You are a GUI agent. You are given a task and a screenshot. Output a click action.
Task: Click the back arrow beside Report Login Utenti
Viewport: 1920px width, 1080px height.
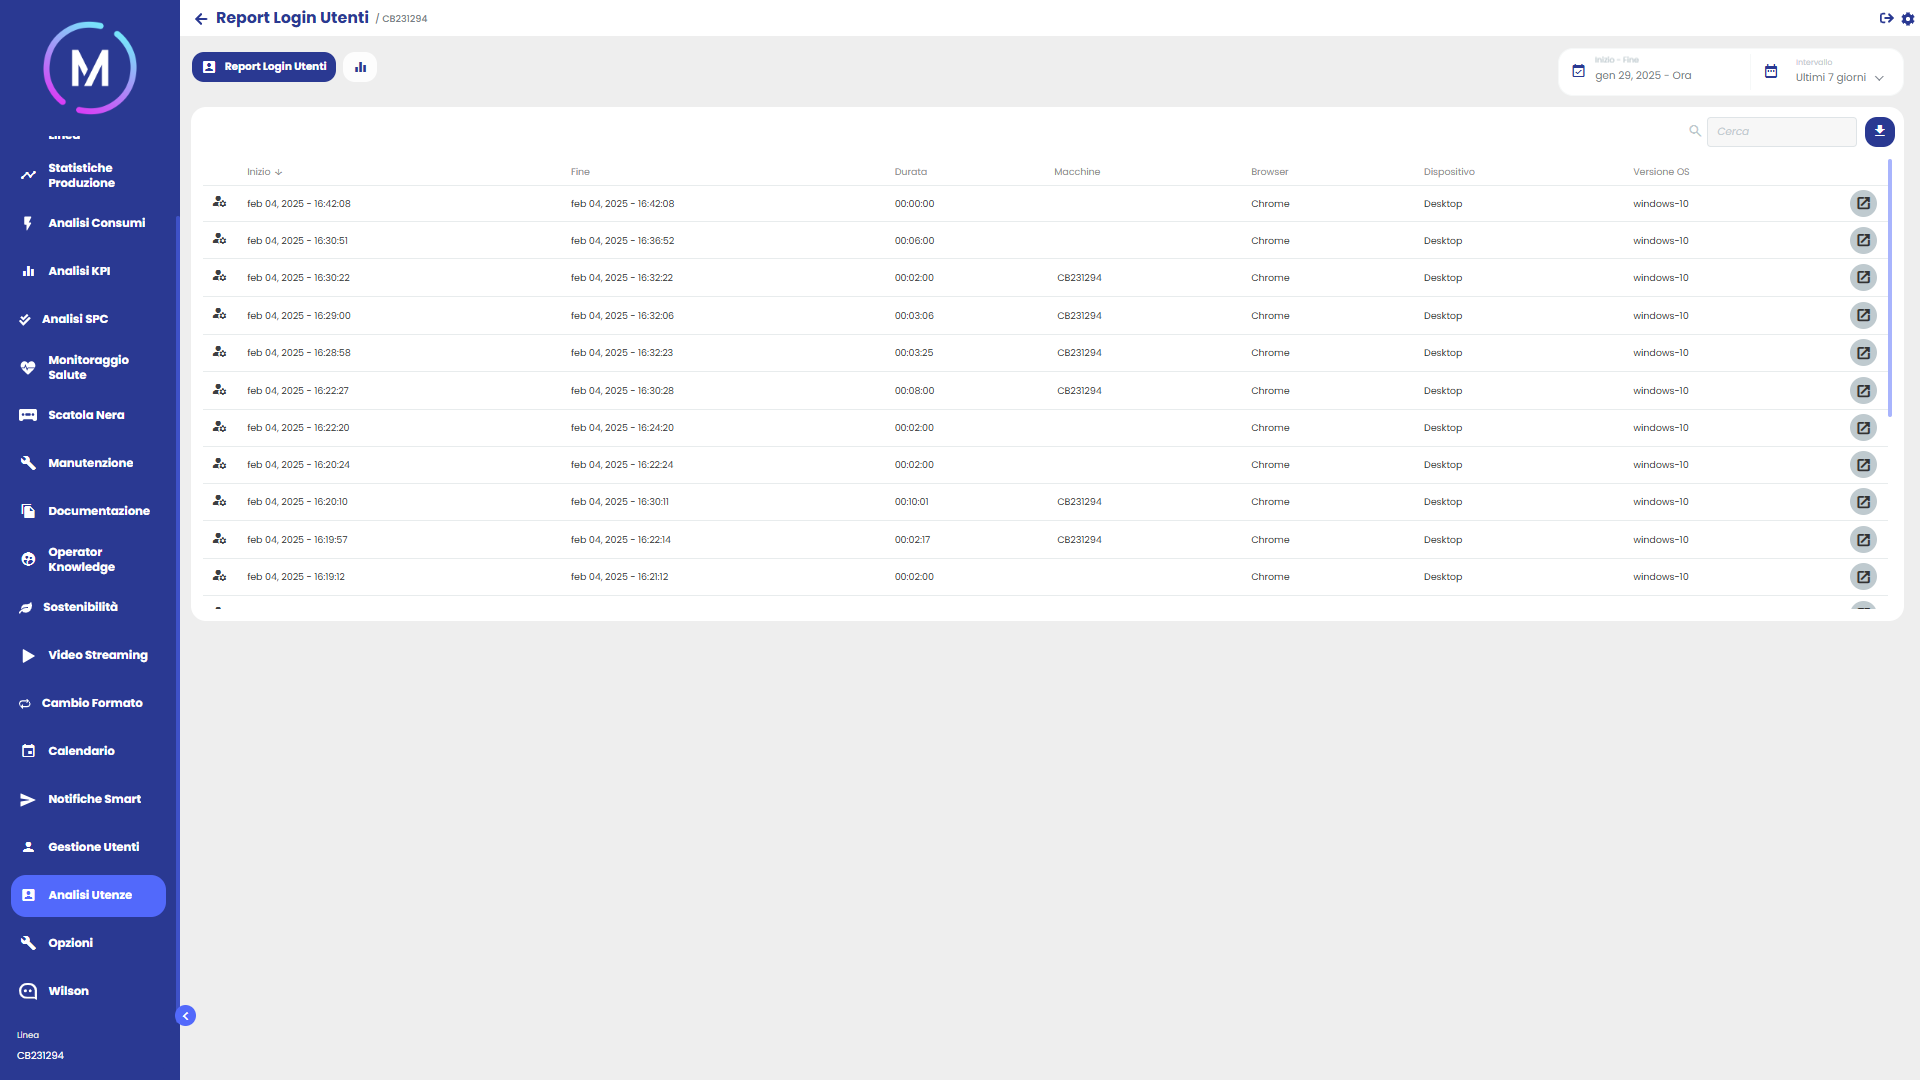[x=201, y=19]
